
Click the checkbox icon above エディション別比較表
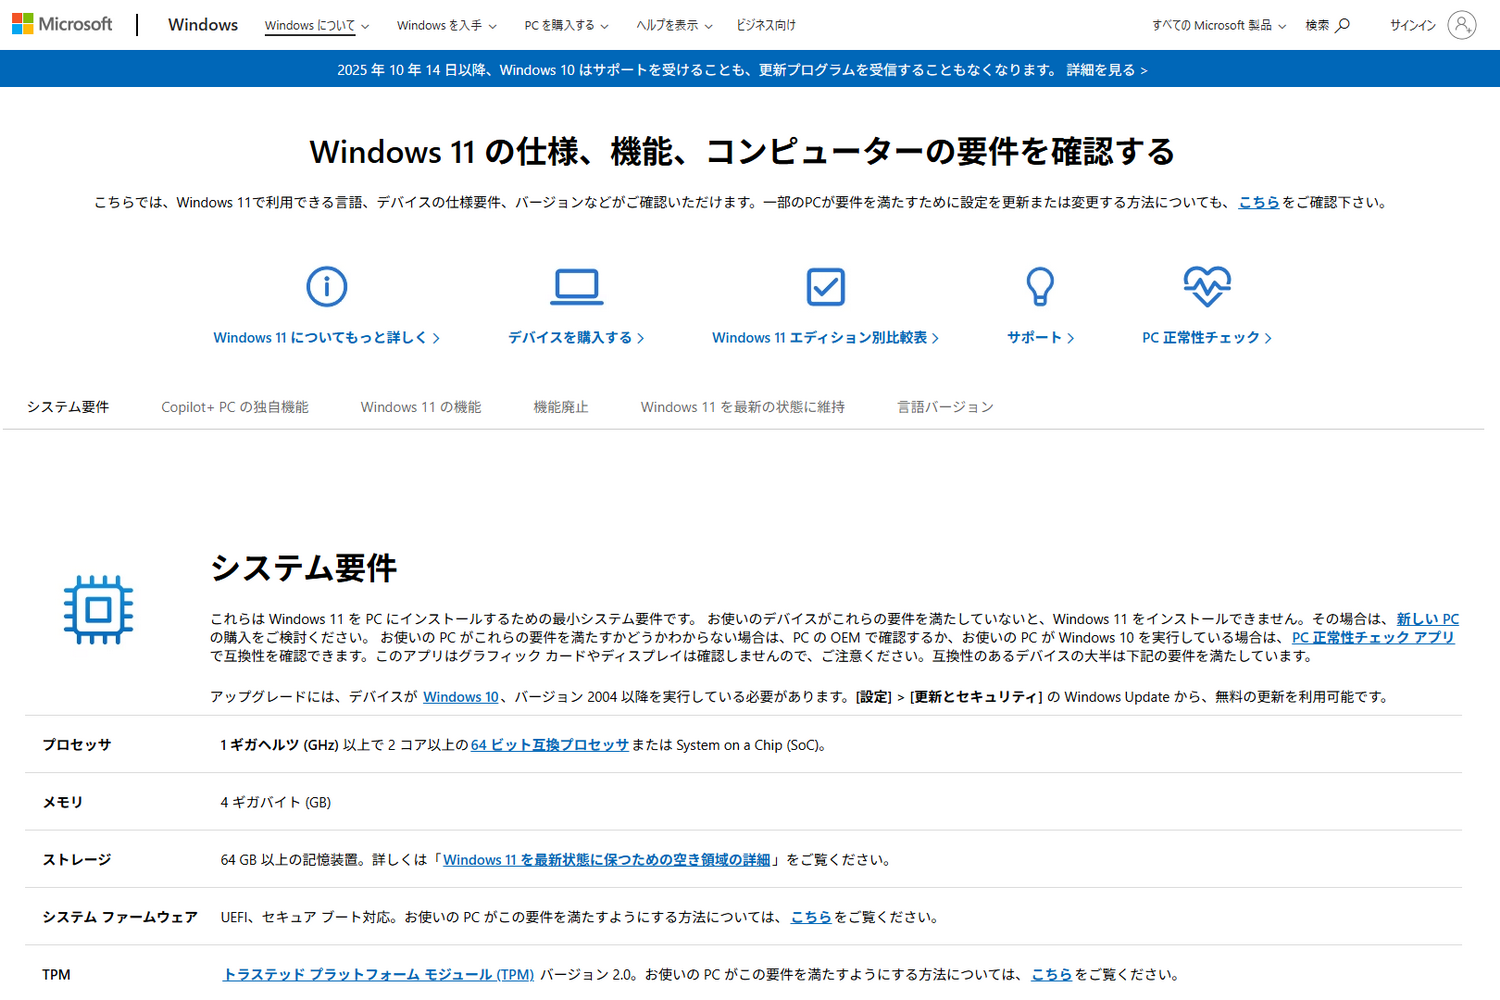(825, 287)
